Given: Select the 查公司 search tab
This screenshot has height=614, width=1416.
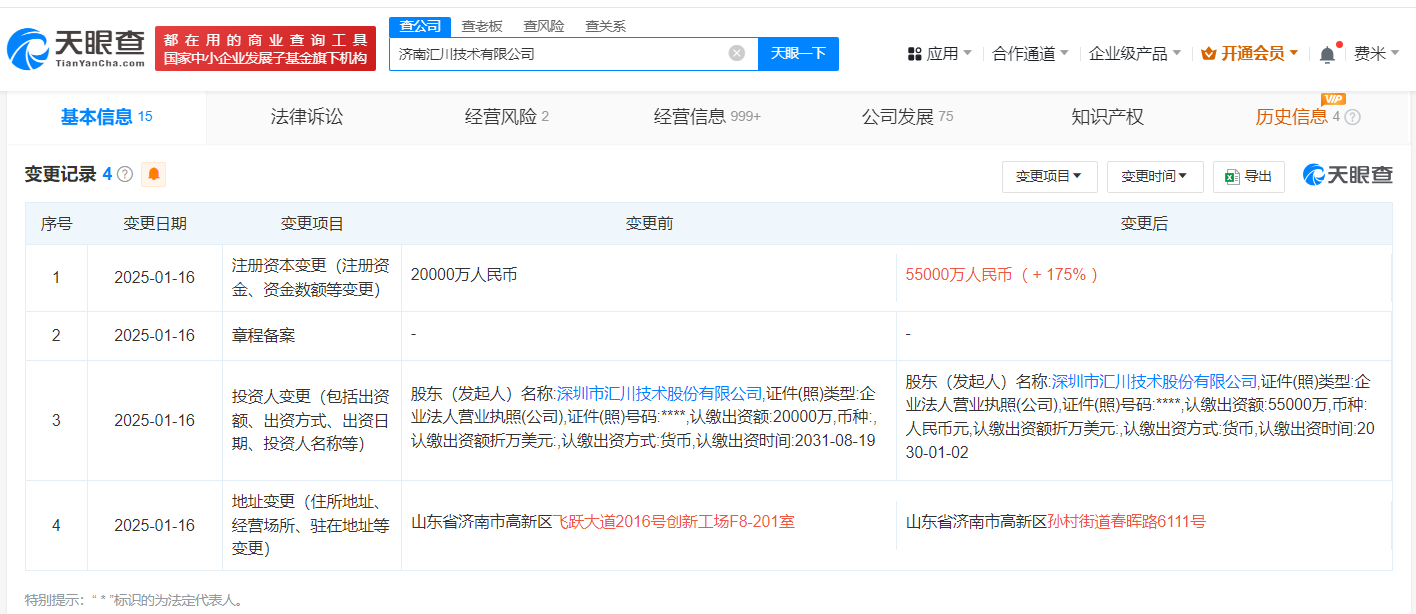Looking at the screenshot, I should tap(420, 26).
